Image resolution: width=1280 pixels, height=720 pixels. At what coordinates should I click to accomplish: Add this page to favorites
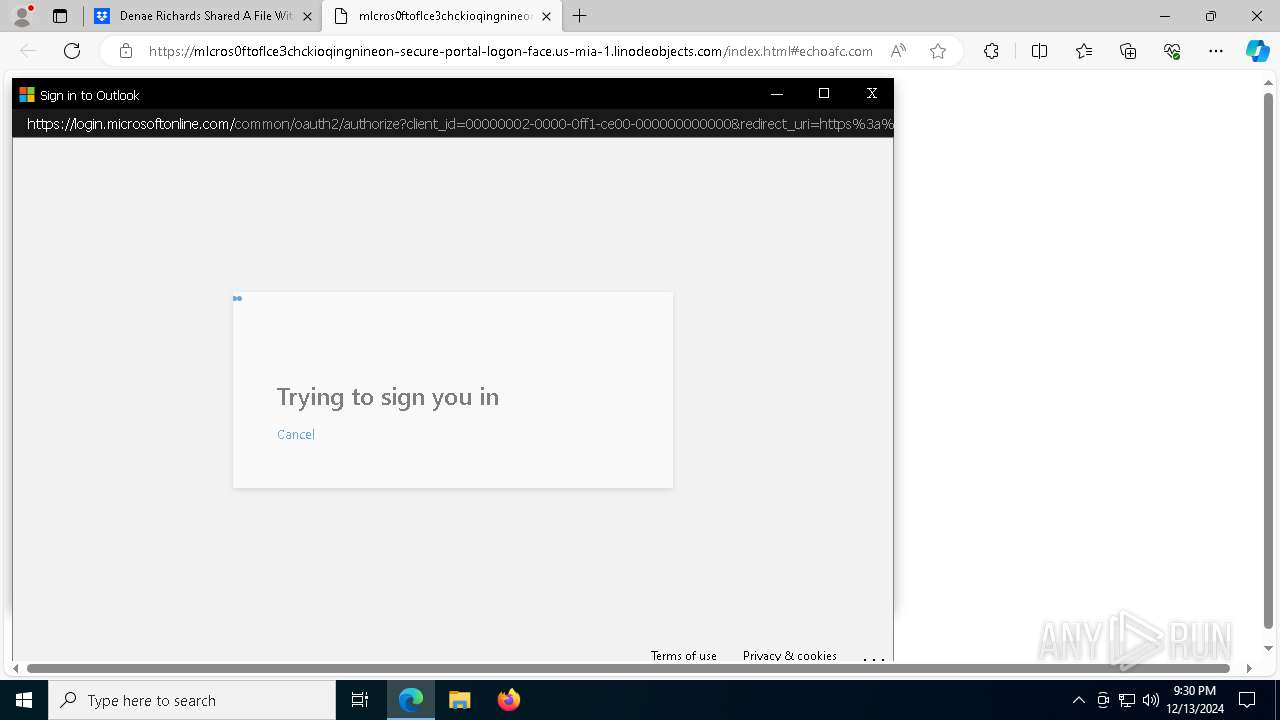point(938,51)
